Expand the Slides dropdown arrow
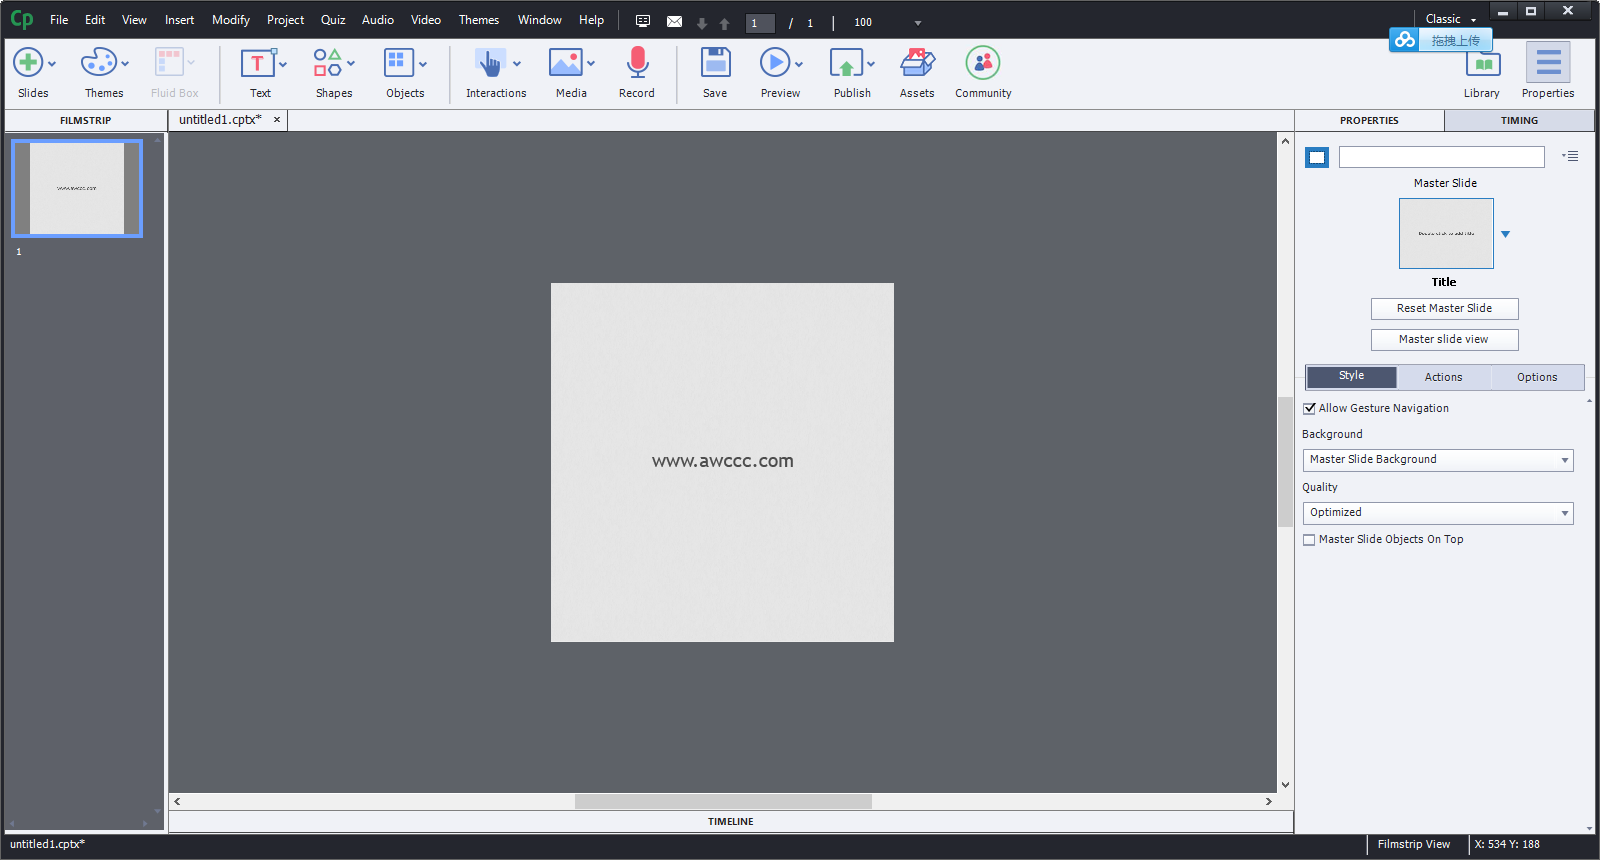The height and width of the screenshot is (860, 1600). [x=52, y=64]
